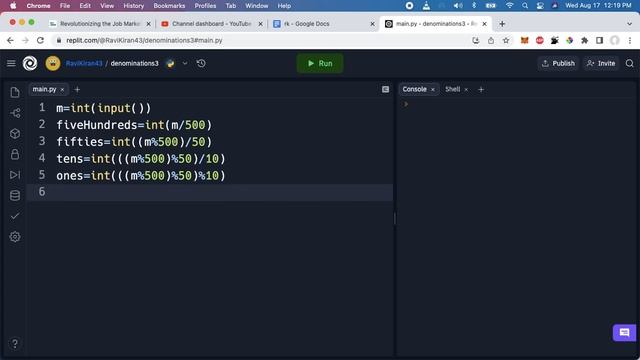This screenshot has width=640, height=360.
Task: Switch to Channel dashboard - YouTube tab
Action: (x=211, y=24)
